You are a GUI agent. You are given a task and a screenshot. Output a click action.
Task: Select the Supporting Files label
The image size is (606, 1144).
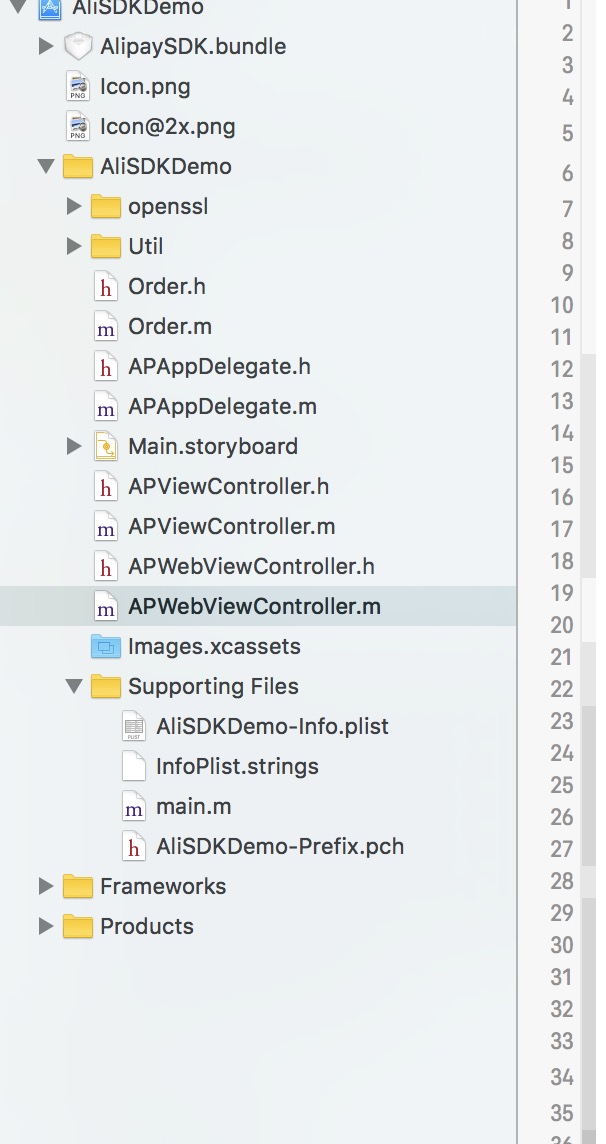(214, 687)
